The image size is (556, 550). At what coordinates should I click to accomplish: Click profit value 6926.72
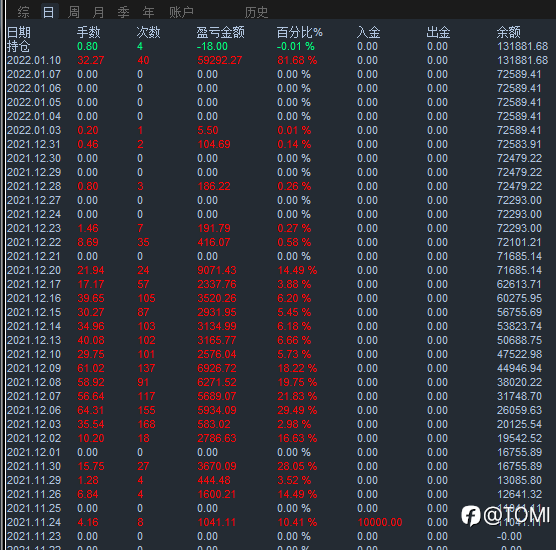(217, 368)
